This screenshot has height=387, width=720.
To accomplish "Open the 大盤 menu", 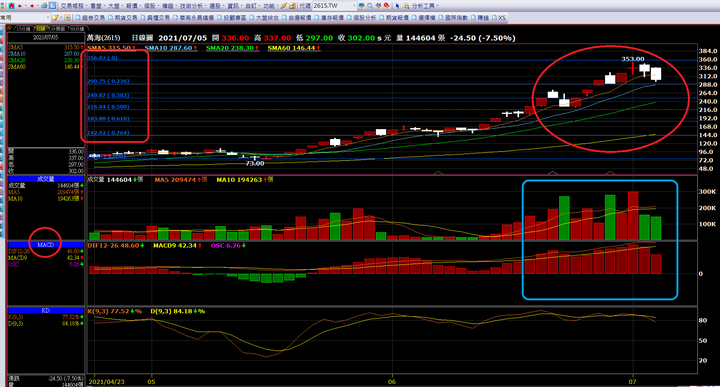I will (x=113, y=6).
